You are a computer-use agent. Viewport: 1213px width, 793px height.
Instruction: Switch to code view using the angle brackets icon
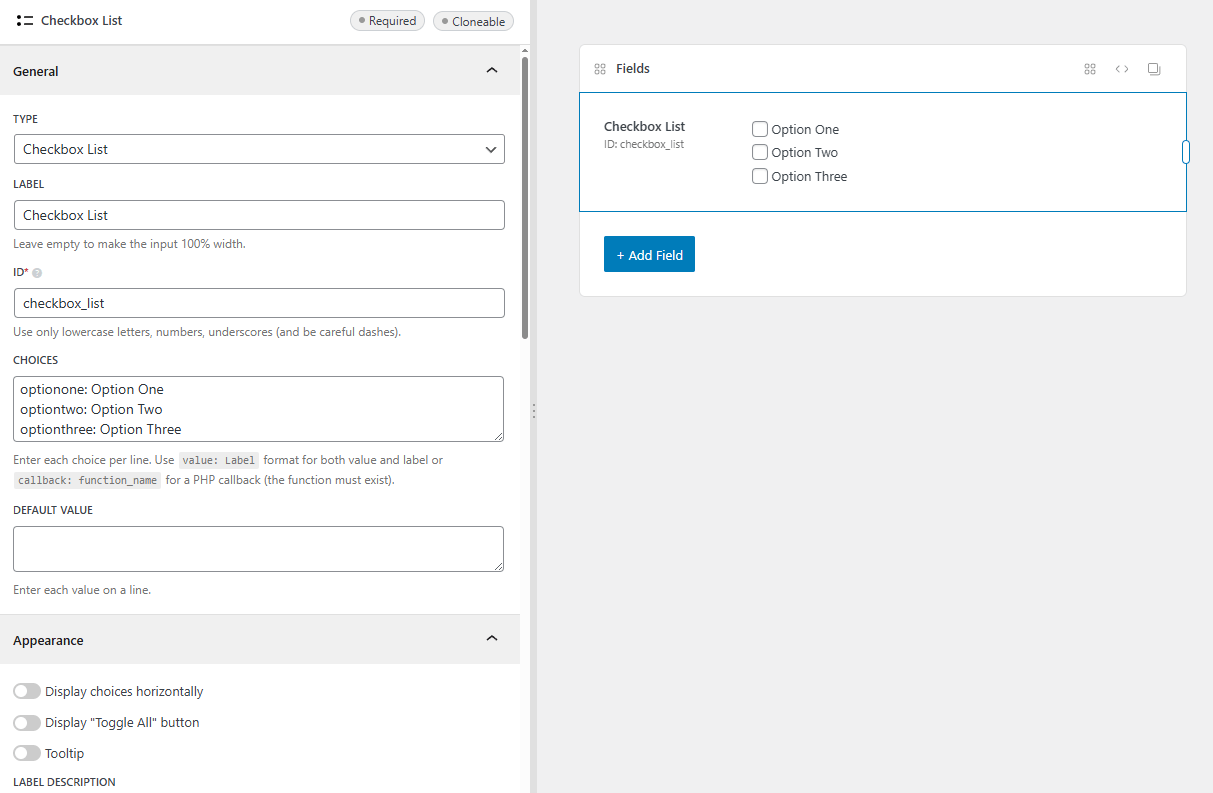1122,69
